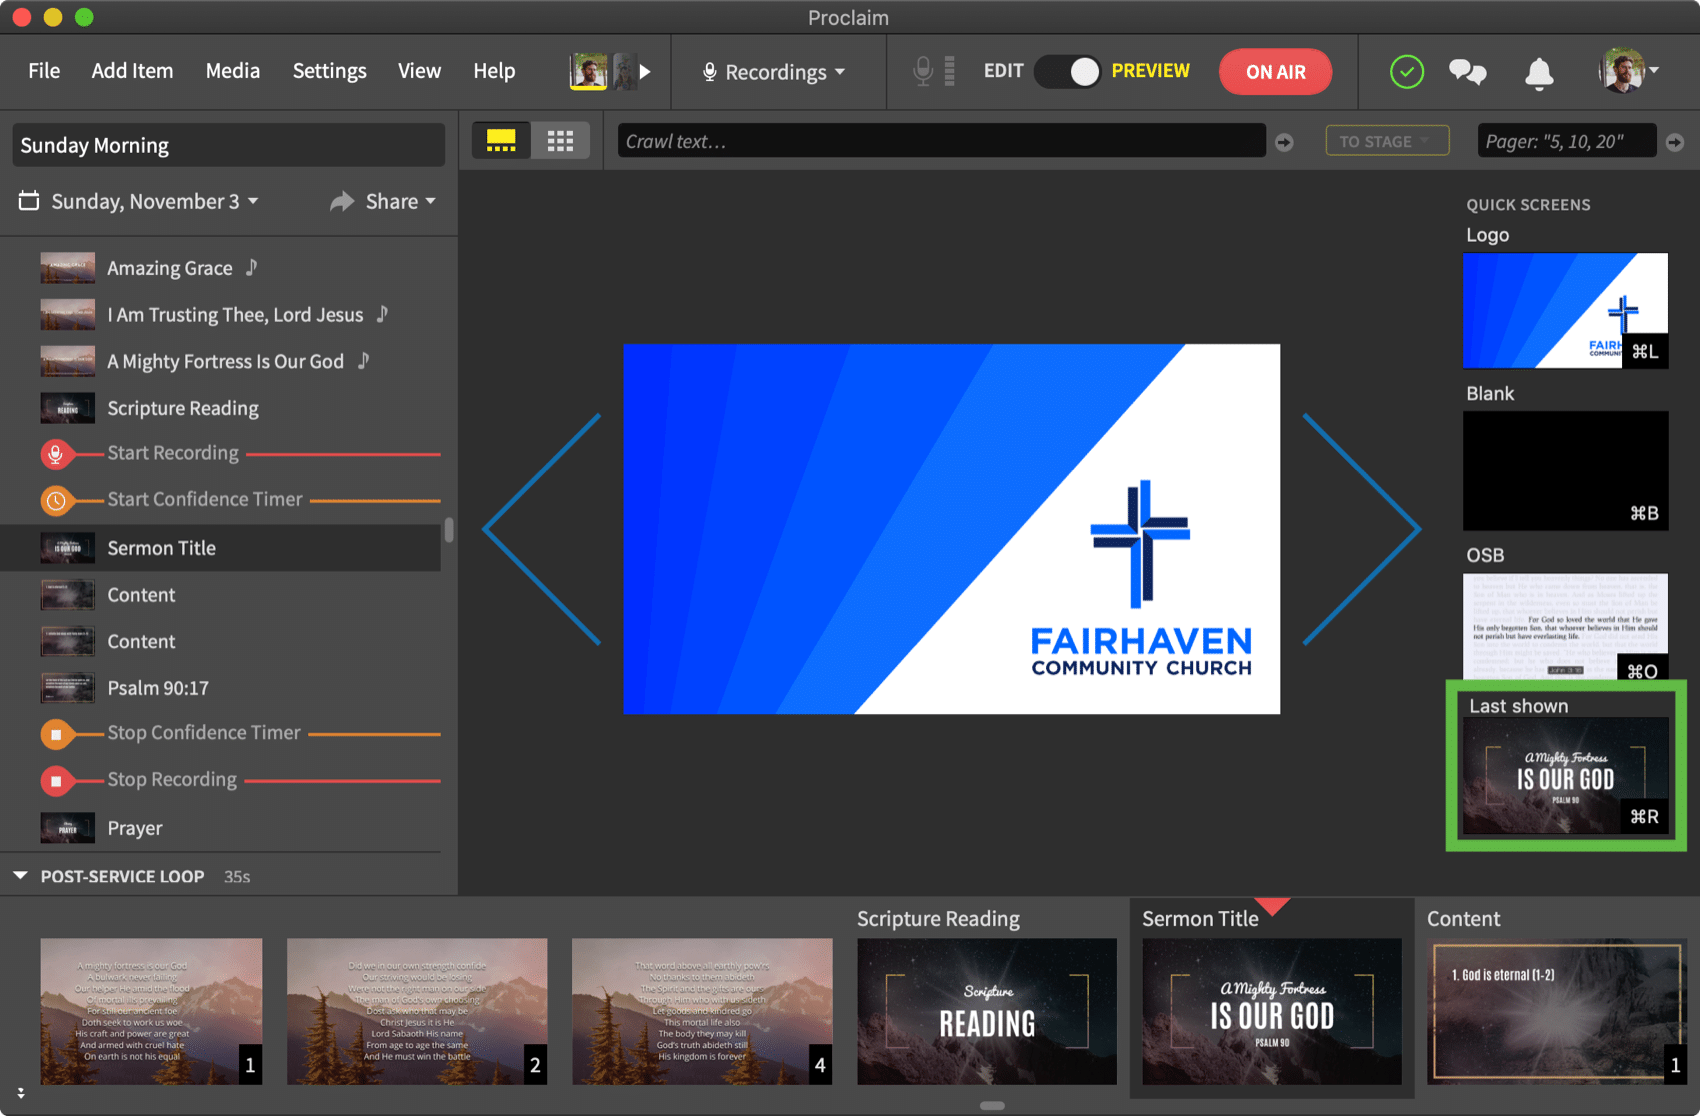Select the Content slide God is eternal
The height and width of the screenshot is (1116, 1700).
1557,1011
